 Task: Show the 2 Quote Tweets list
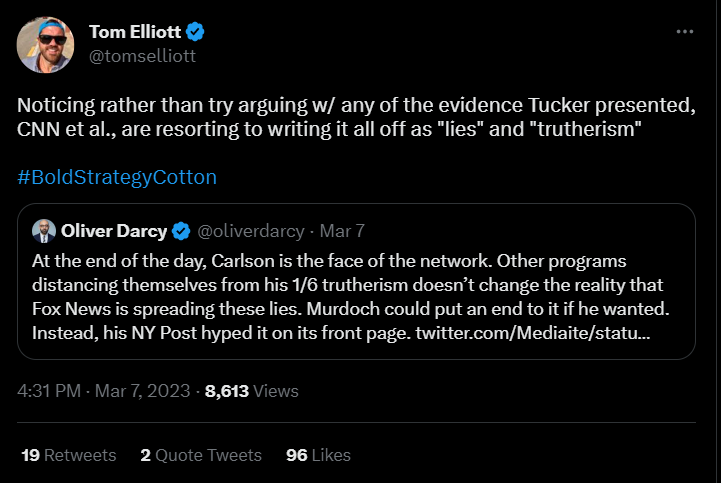pyautogui.click(x=201, y=455)
